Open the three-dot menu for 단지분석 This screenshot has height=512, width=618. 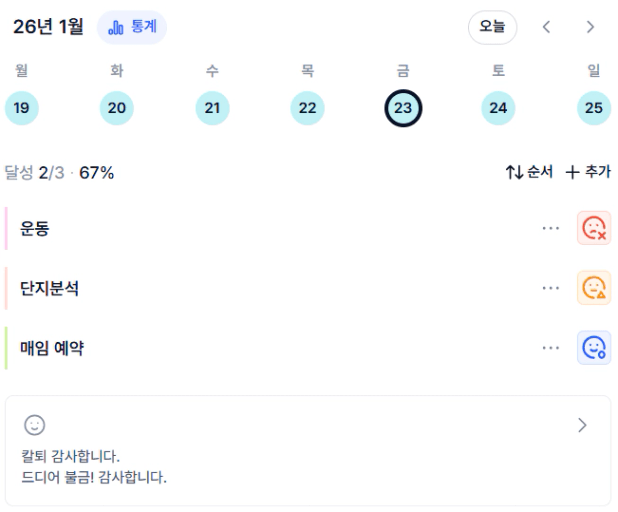pyautogui.click(x=550, y=288)
